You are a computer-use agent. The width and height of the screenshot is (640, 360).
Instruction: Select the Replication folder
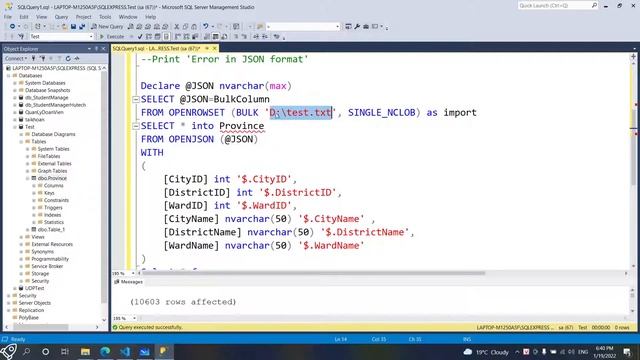pos(31,311)
